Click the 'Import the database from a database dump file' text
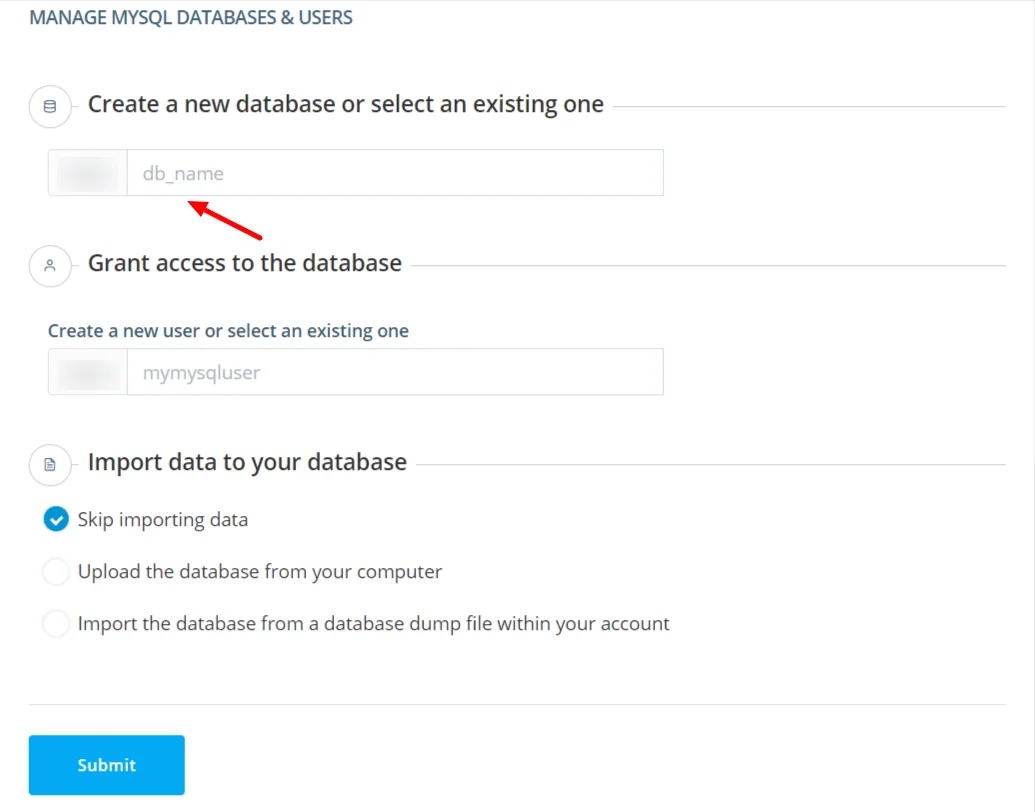This screenshot has height=812, width=1035. [373, 624]
